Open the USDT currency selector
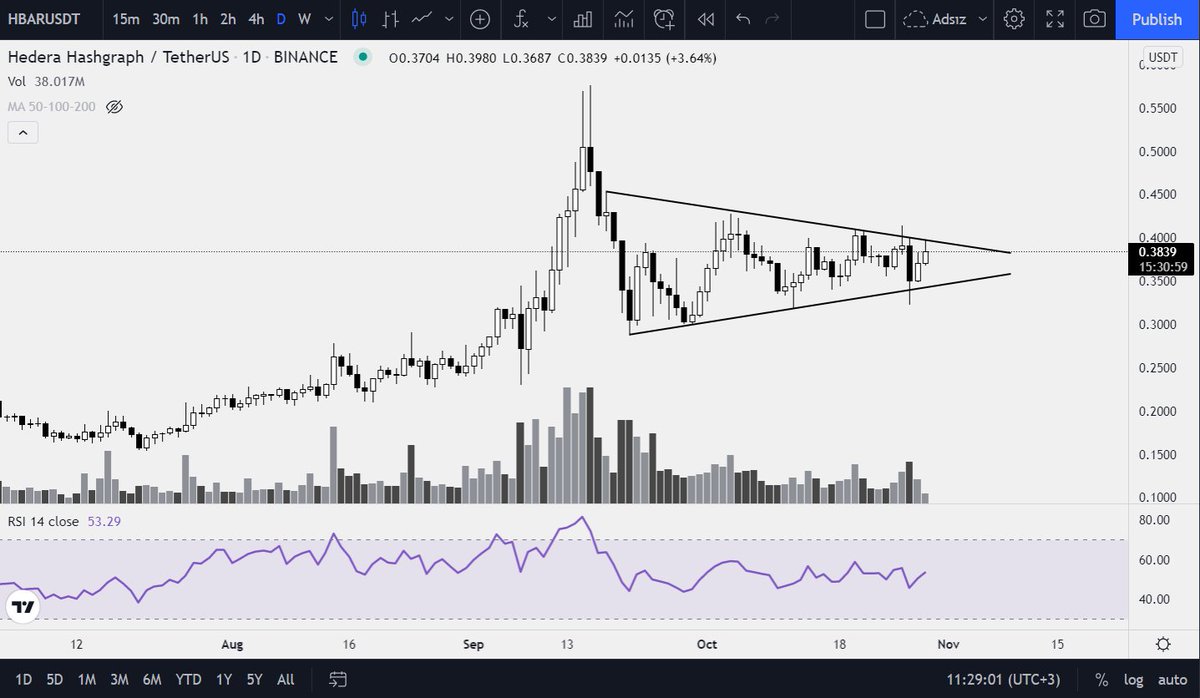1200x698 pixels. tap(1163, 57)
